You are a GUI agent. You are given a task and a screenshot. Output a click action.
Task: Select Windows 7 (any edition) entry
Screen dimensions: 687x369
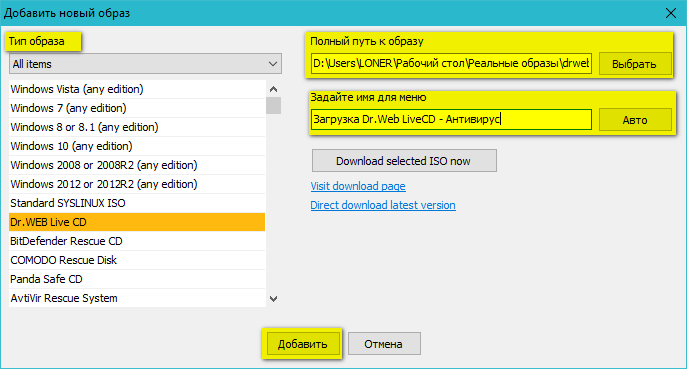tap(137, 108)
